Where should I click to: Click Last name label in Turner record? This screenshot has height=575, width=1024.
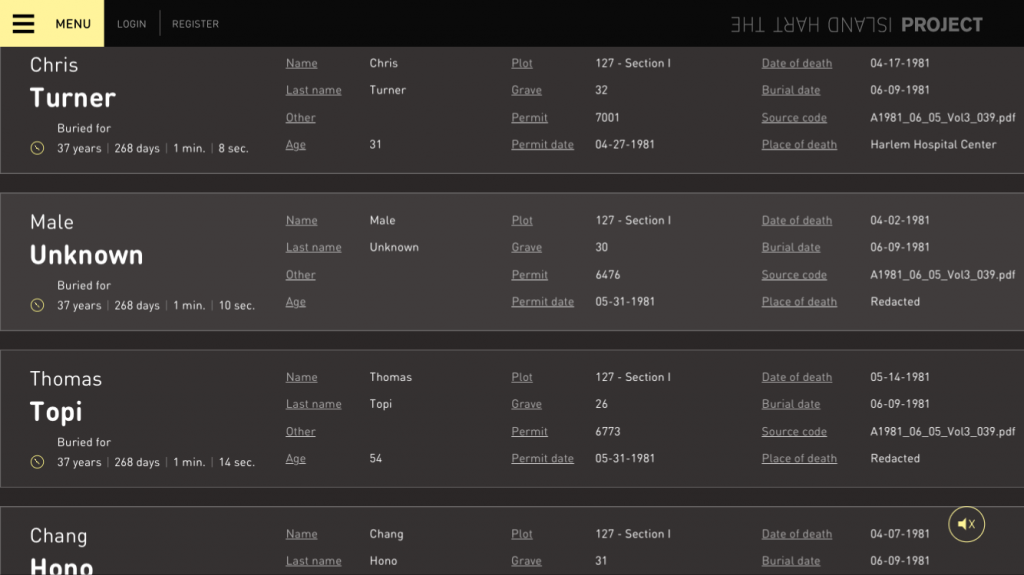tap(313, 91)
